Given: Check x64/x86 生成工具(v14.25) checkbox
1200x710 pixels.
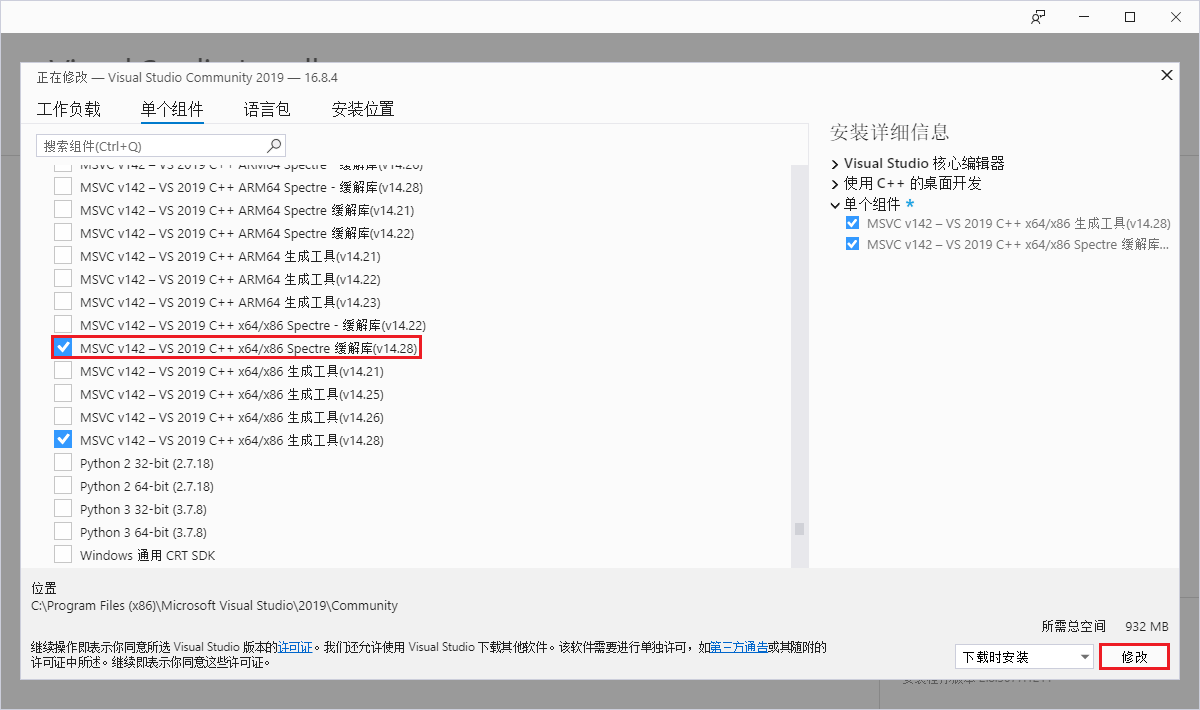Looking at the screenshot, I should click(63, 394).
